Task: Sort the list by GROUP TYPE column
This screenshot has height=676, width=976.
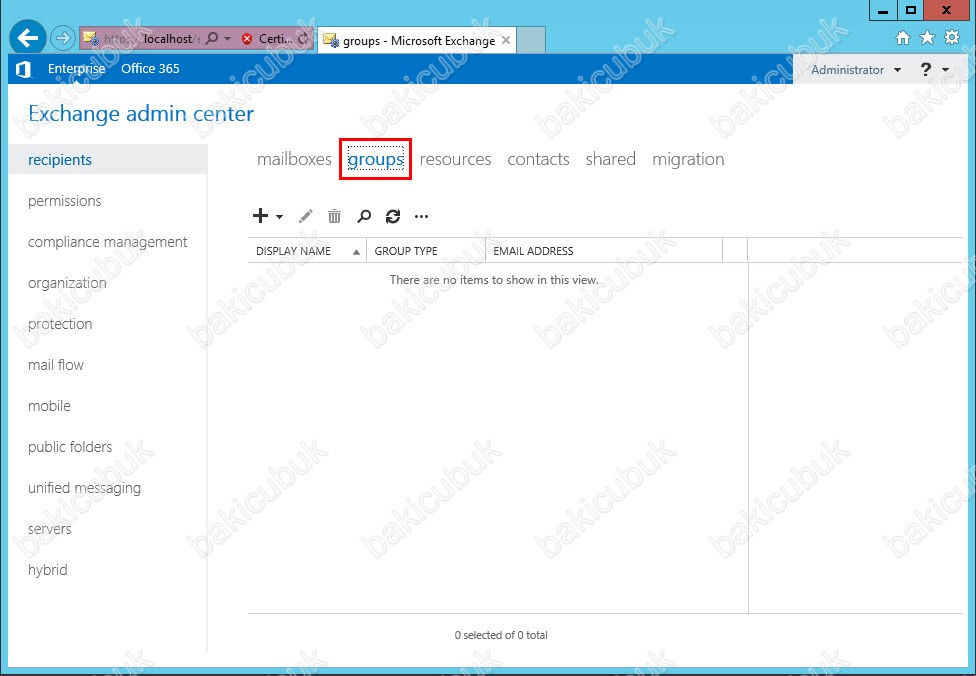Action: pos(426,251)
